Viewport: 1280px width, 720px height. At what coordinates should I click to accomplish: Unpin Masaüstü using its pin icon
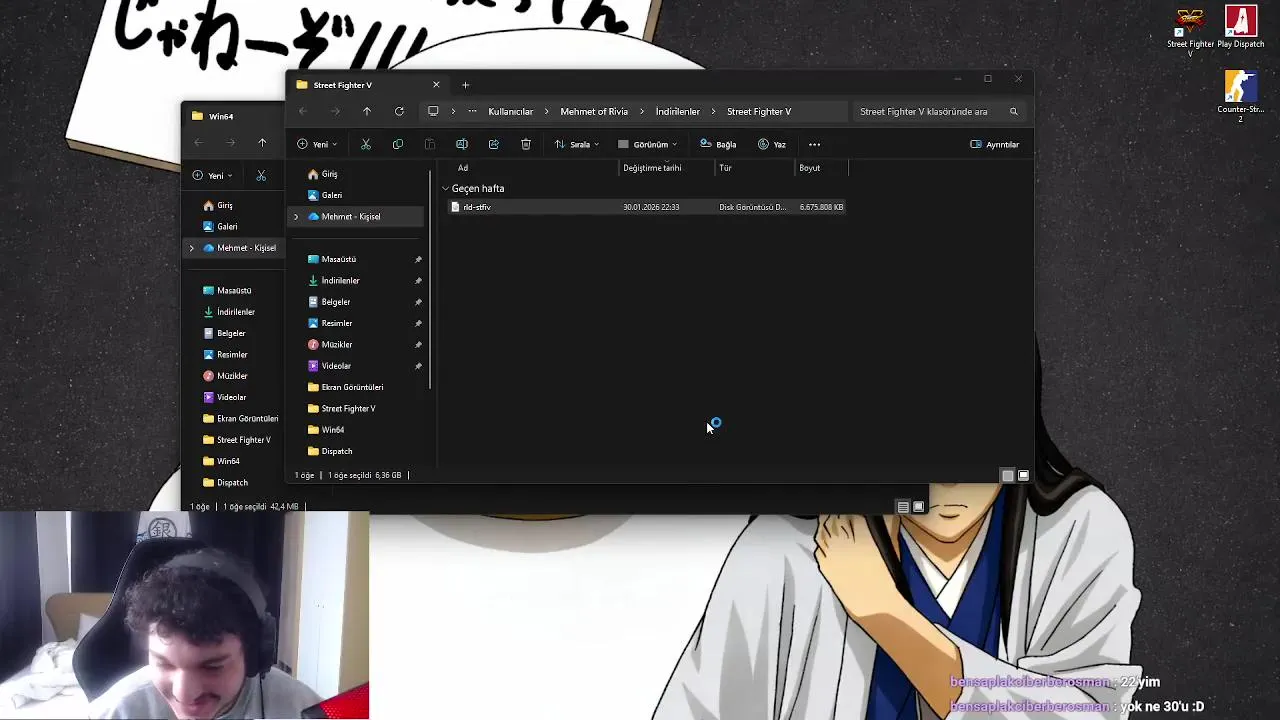click(x=418, y=259)
